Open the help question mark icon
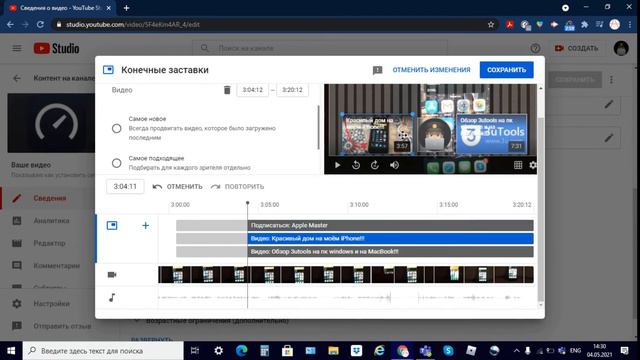 [535, 48]
